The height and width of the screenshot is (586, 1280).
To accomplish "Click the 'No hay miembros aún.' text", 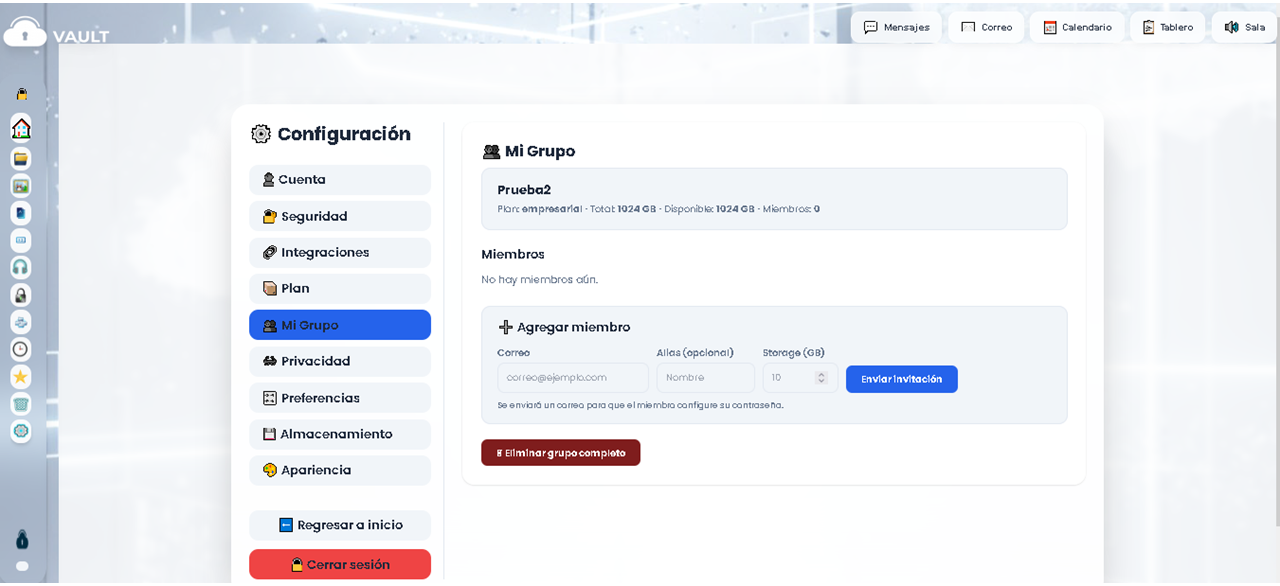I will click(x=540, y=280).
